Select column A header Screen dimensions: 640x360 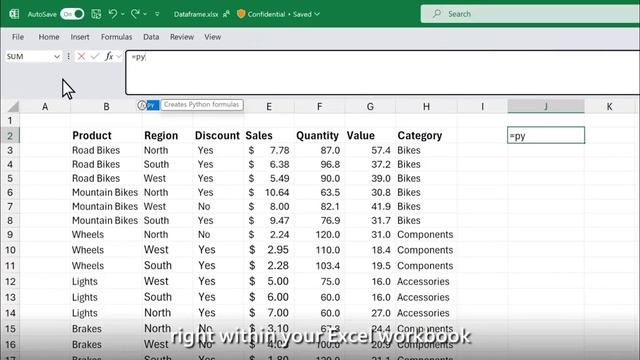(x=45, y=107)
